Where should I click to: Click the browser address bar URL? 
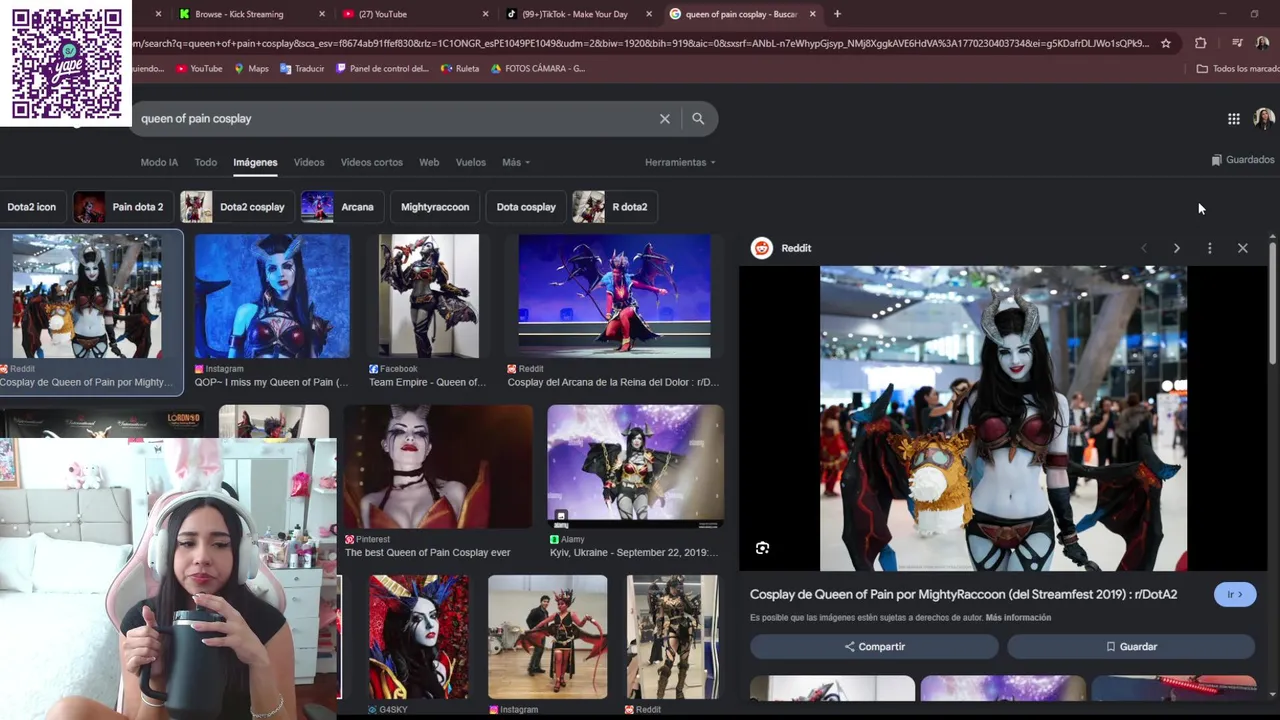click(x=640, y=43)
